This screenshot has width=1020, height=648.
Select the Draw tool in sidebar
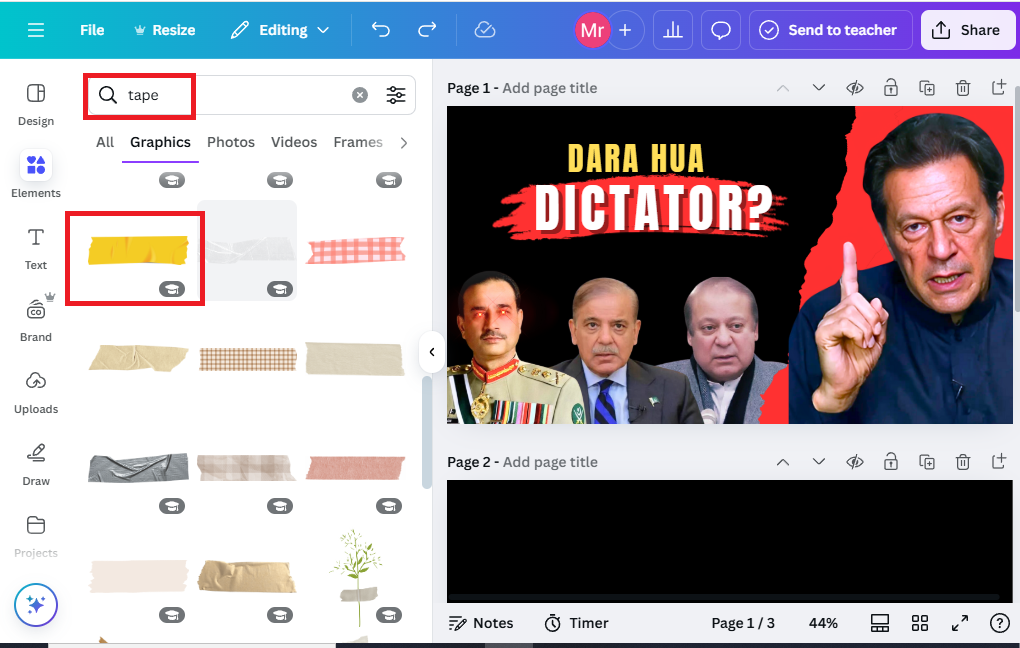point(36,465)
